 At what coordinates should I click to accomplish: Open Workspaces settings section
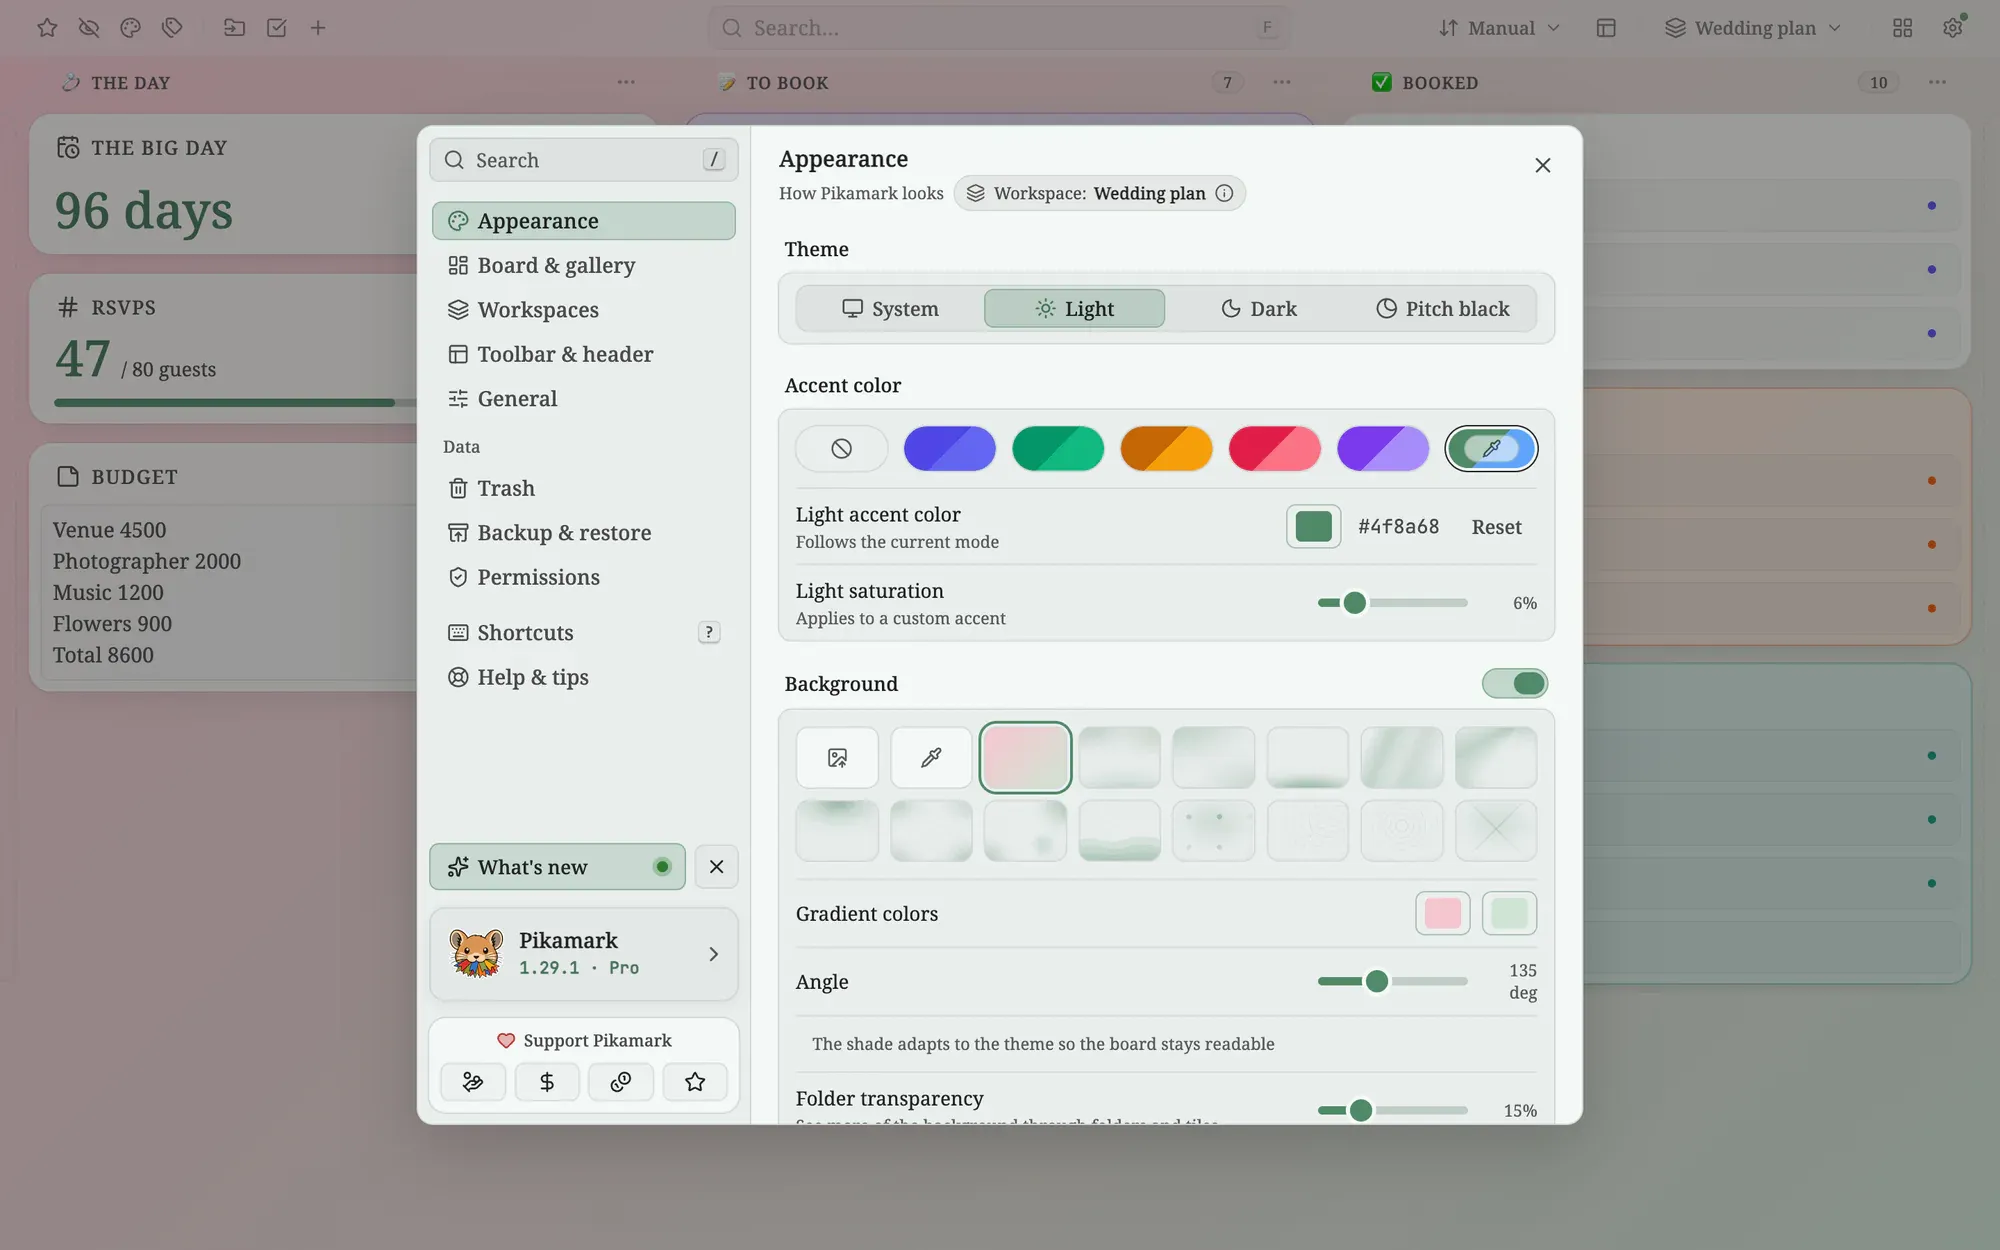click(584, 310)
